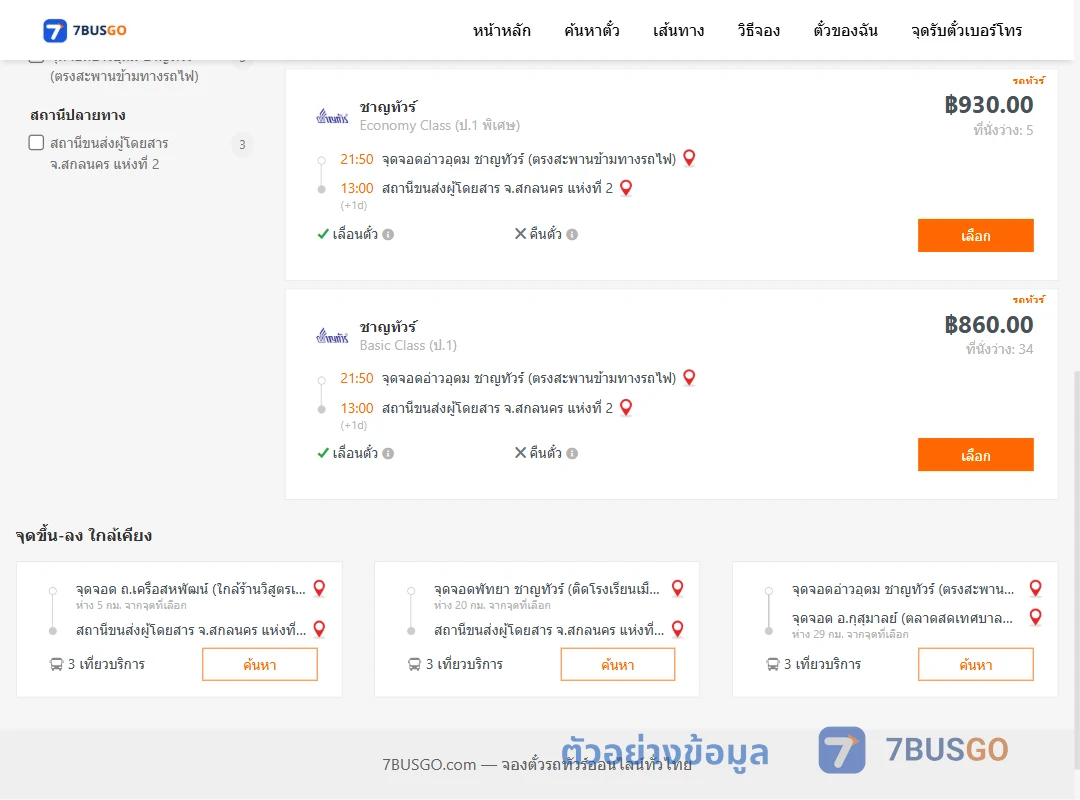Click ห่าง 5 กม. จากจุดที่เลือก text
Screen dimensions: 1080x800
131,606
